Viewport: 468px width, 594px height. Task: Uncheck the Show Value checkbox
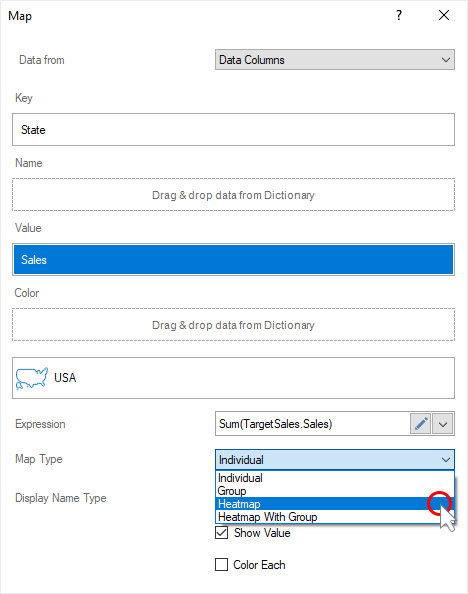coord(222,533)
